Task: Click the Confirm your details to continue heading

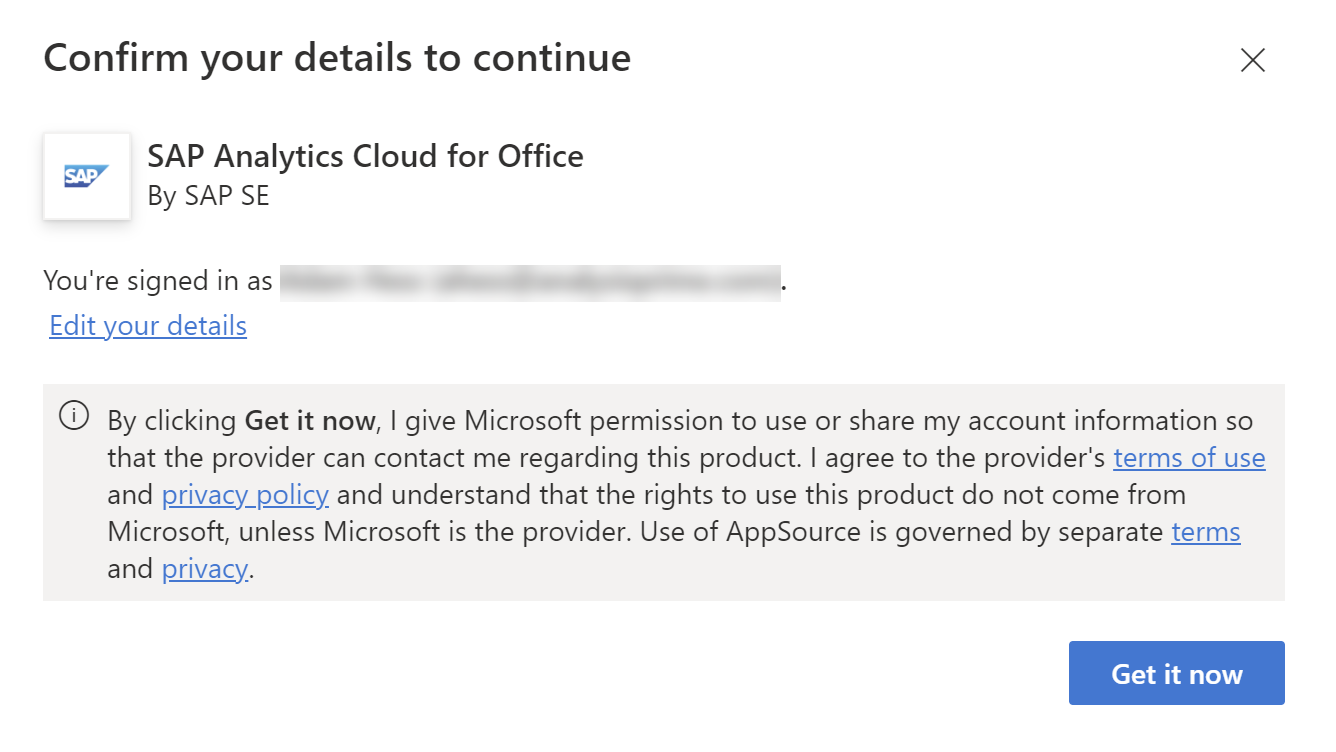Action: [337, 58]
